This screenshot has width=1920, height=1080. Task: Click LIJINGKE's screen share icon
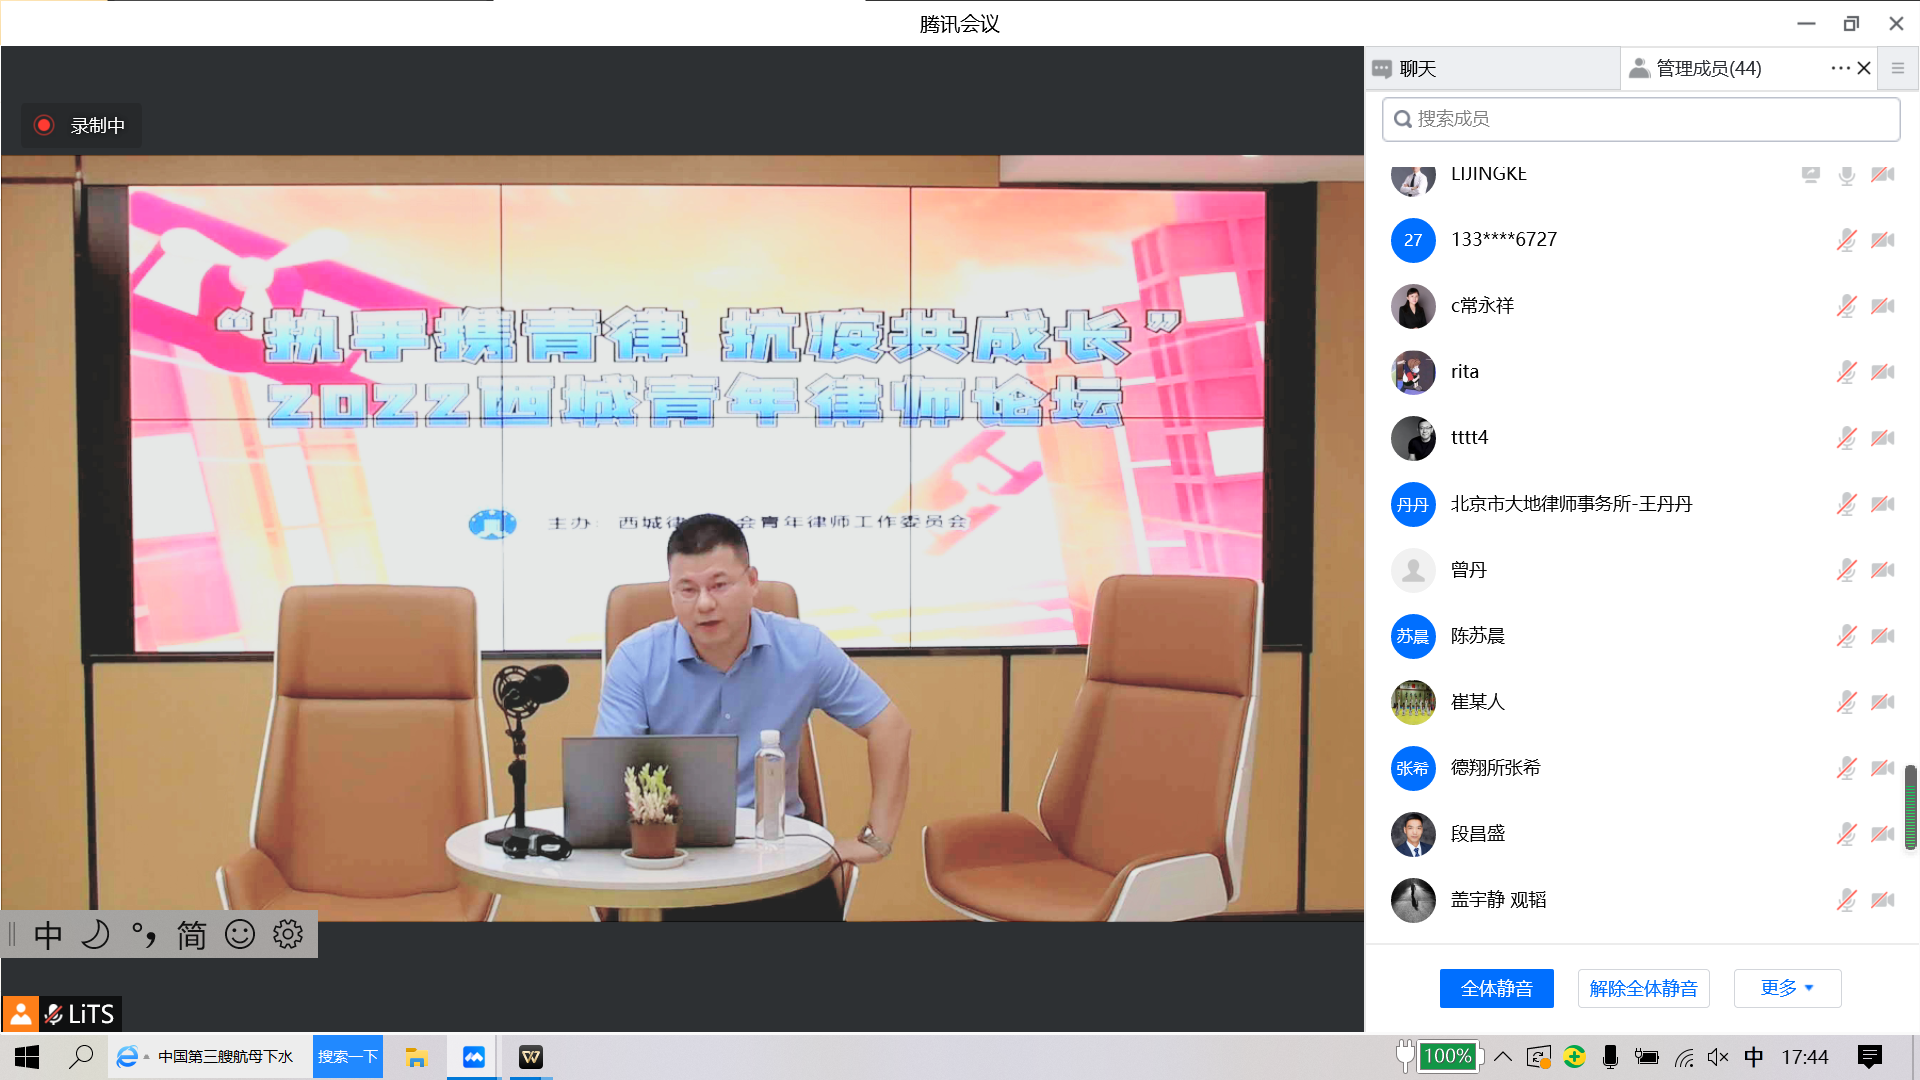(1810, 175)
